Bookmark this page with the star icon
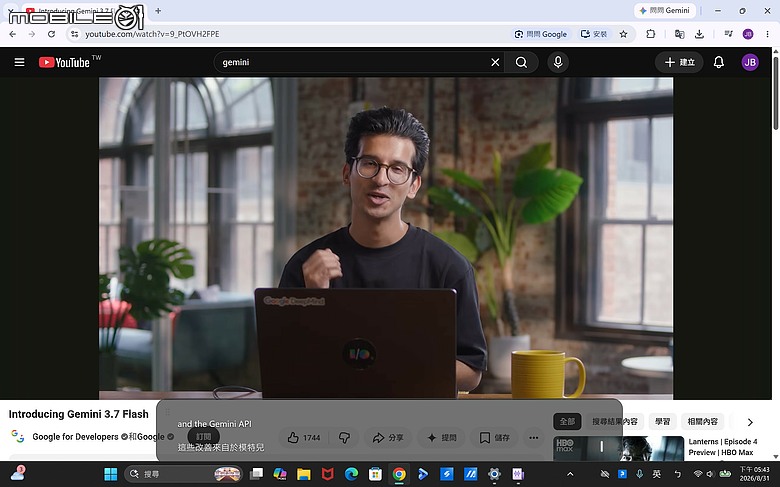 (623, 34)
